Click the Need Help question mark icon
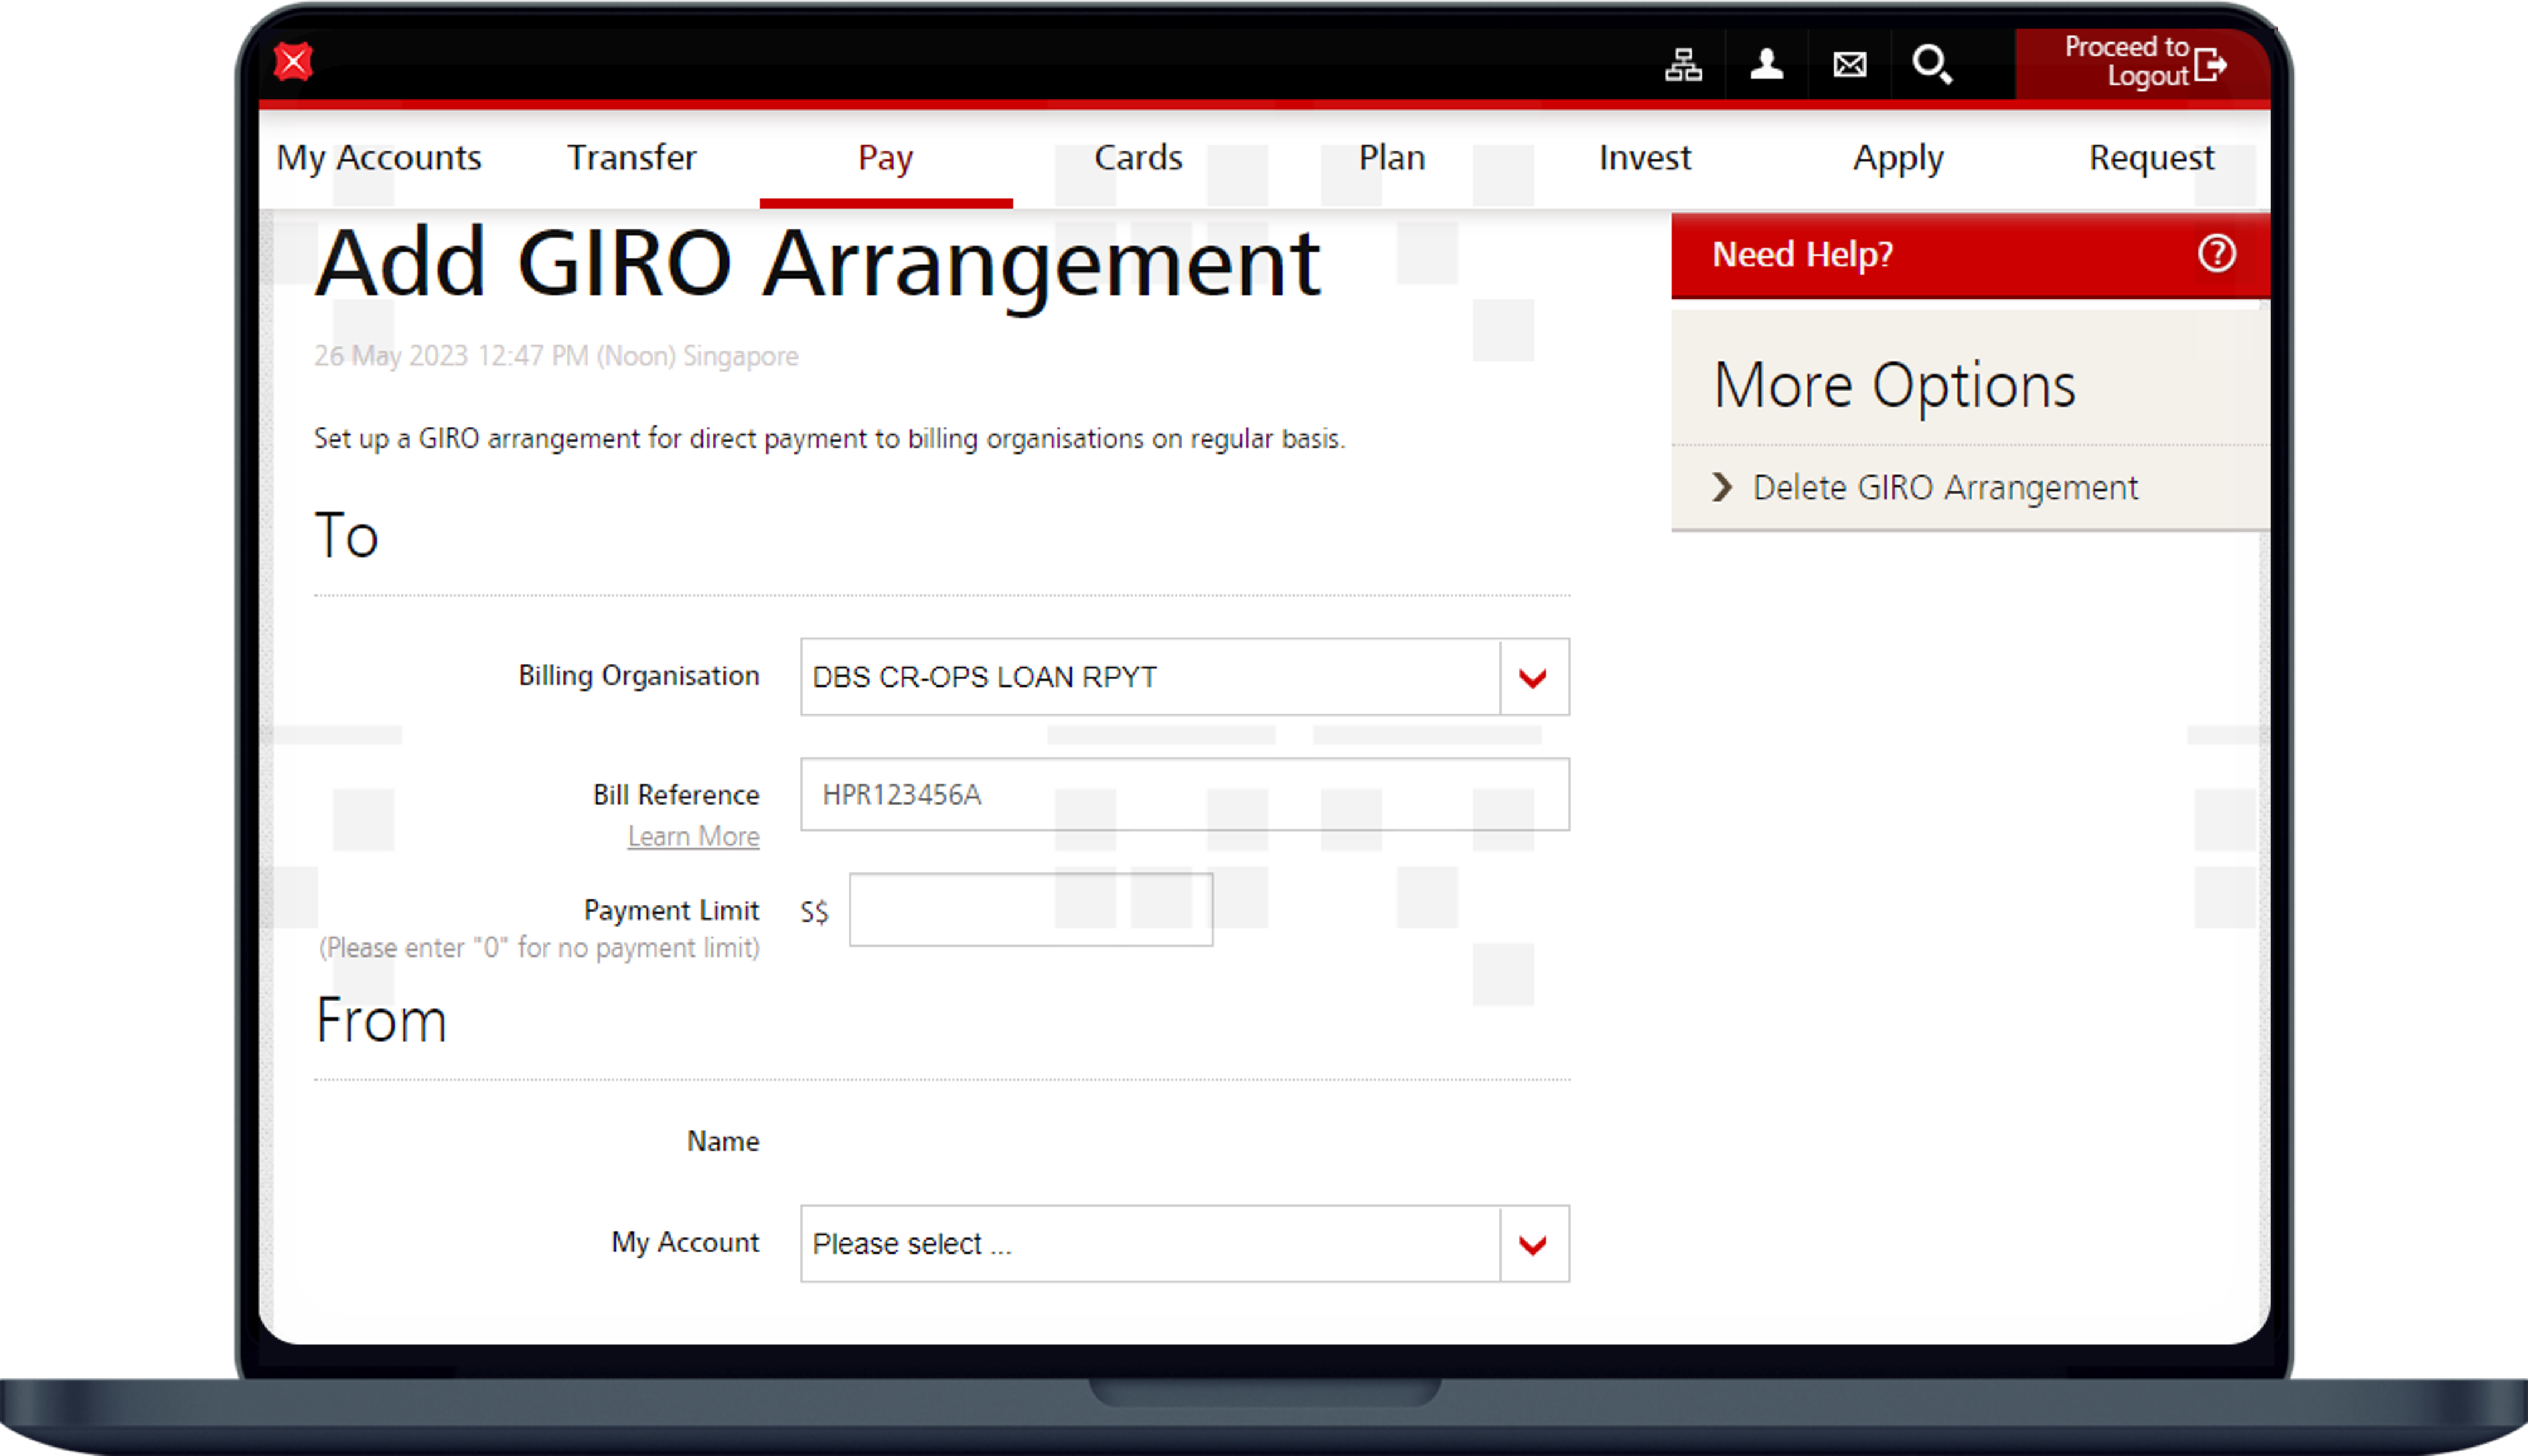 2216,254
